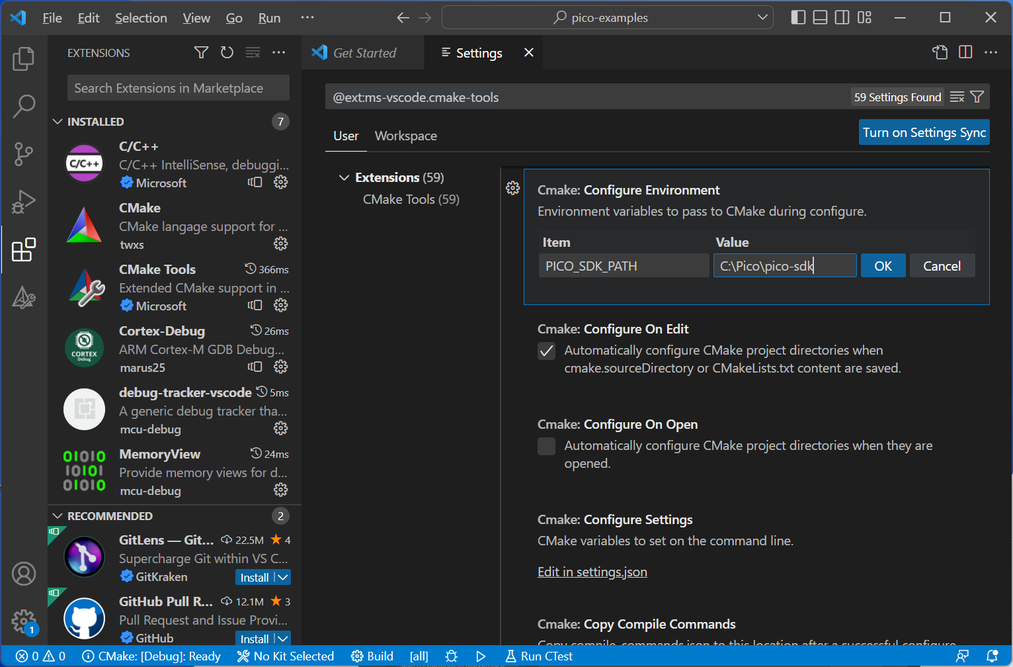Collapse the INSTALLED extensions section

tap(57, 122)
